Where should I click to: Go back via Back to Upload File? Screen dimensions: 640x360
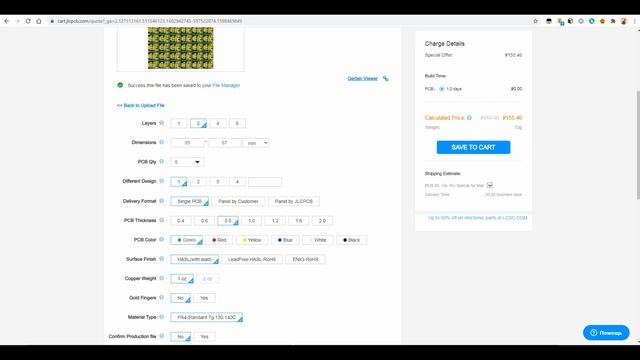tap(141, 105)
